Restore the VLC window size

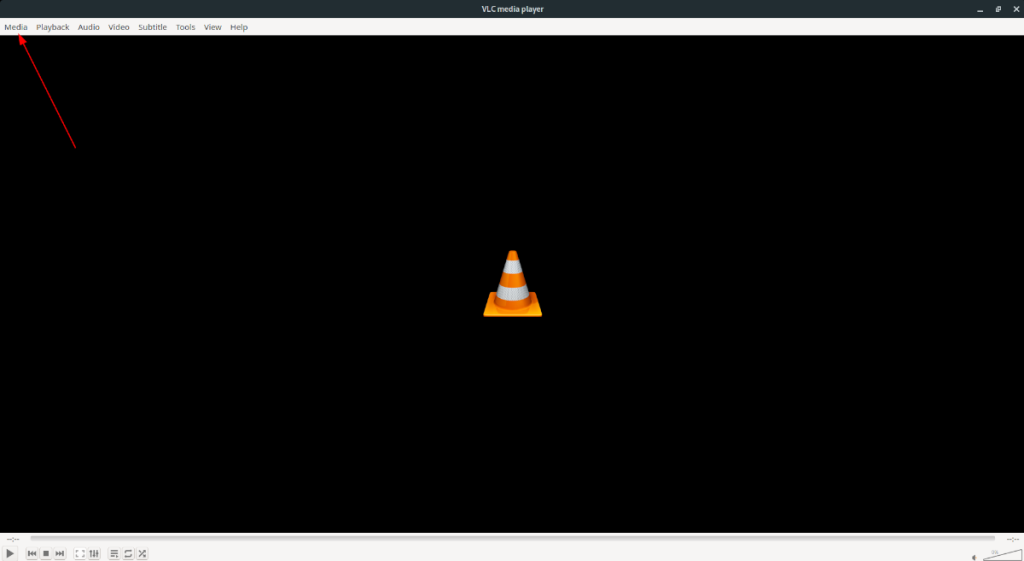[998, 9]
